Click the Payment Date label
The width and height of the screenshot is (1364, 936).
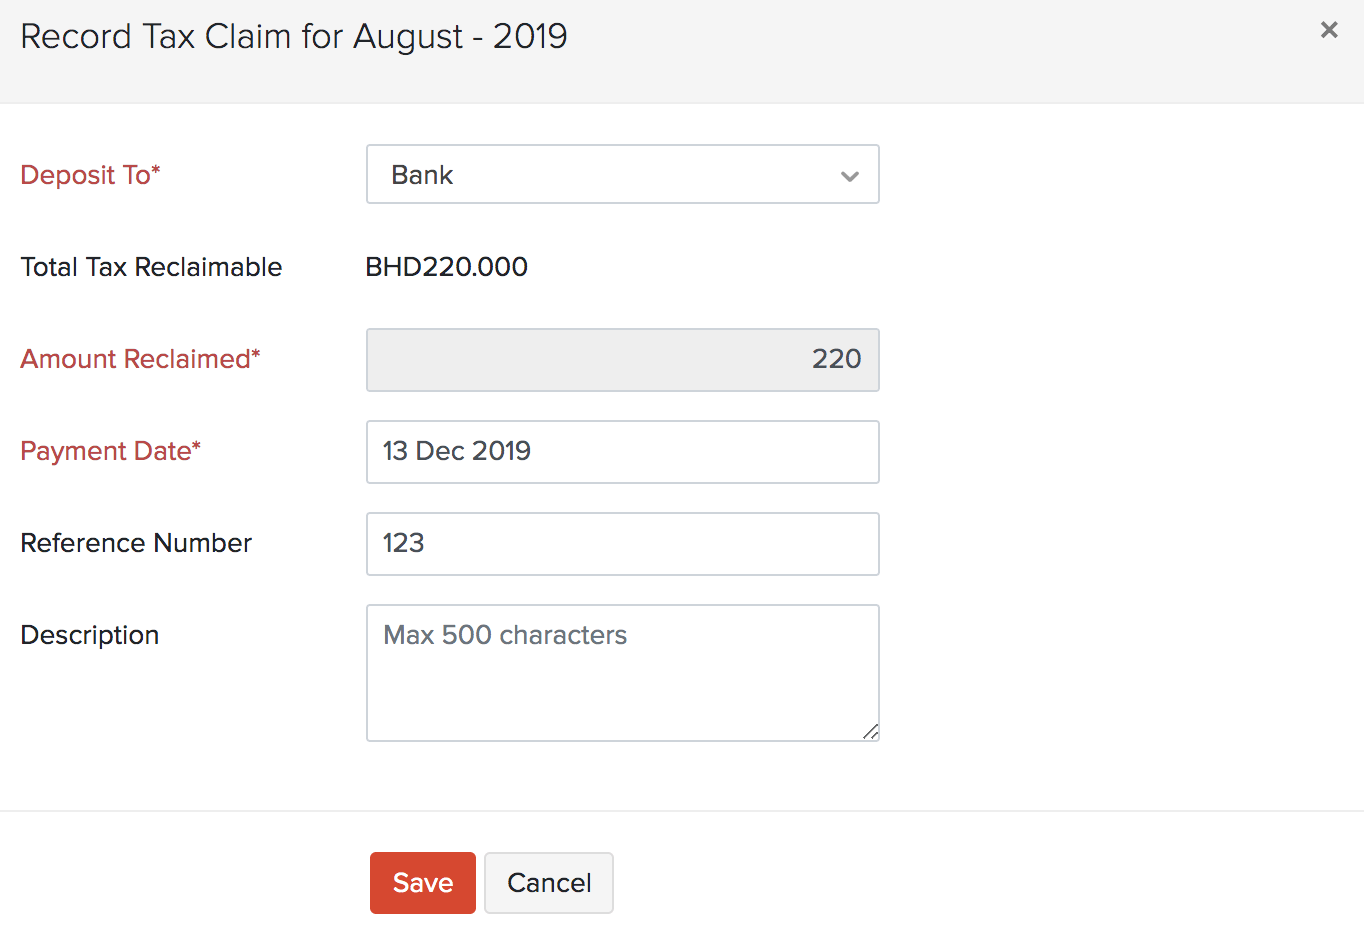pyautogui.click(x=110, y=451)
